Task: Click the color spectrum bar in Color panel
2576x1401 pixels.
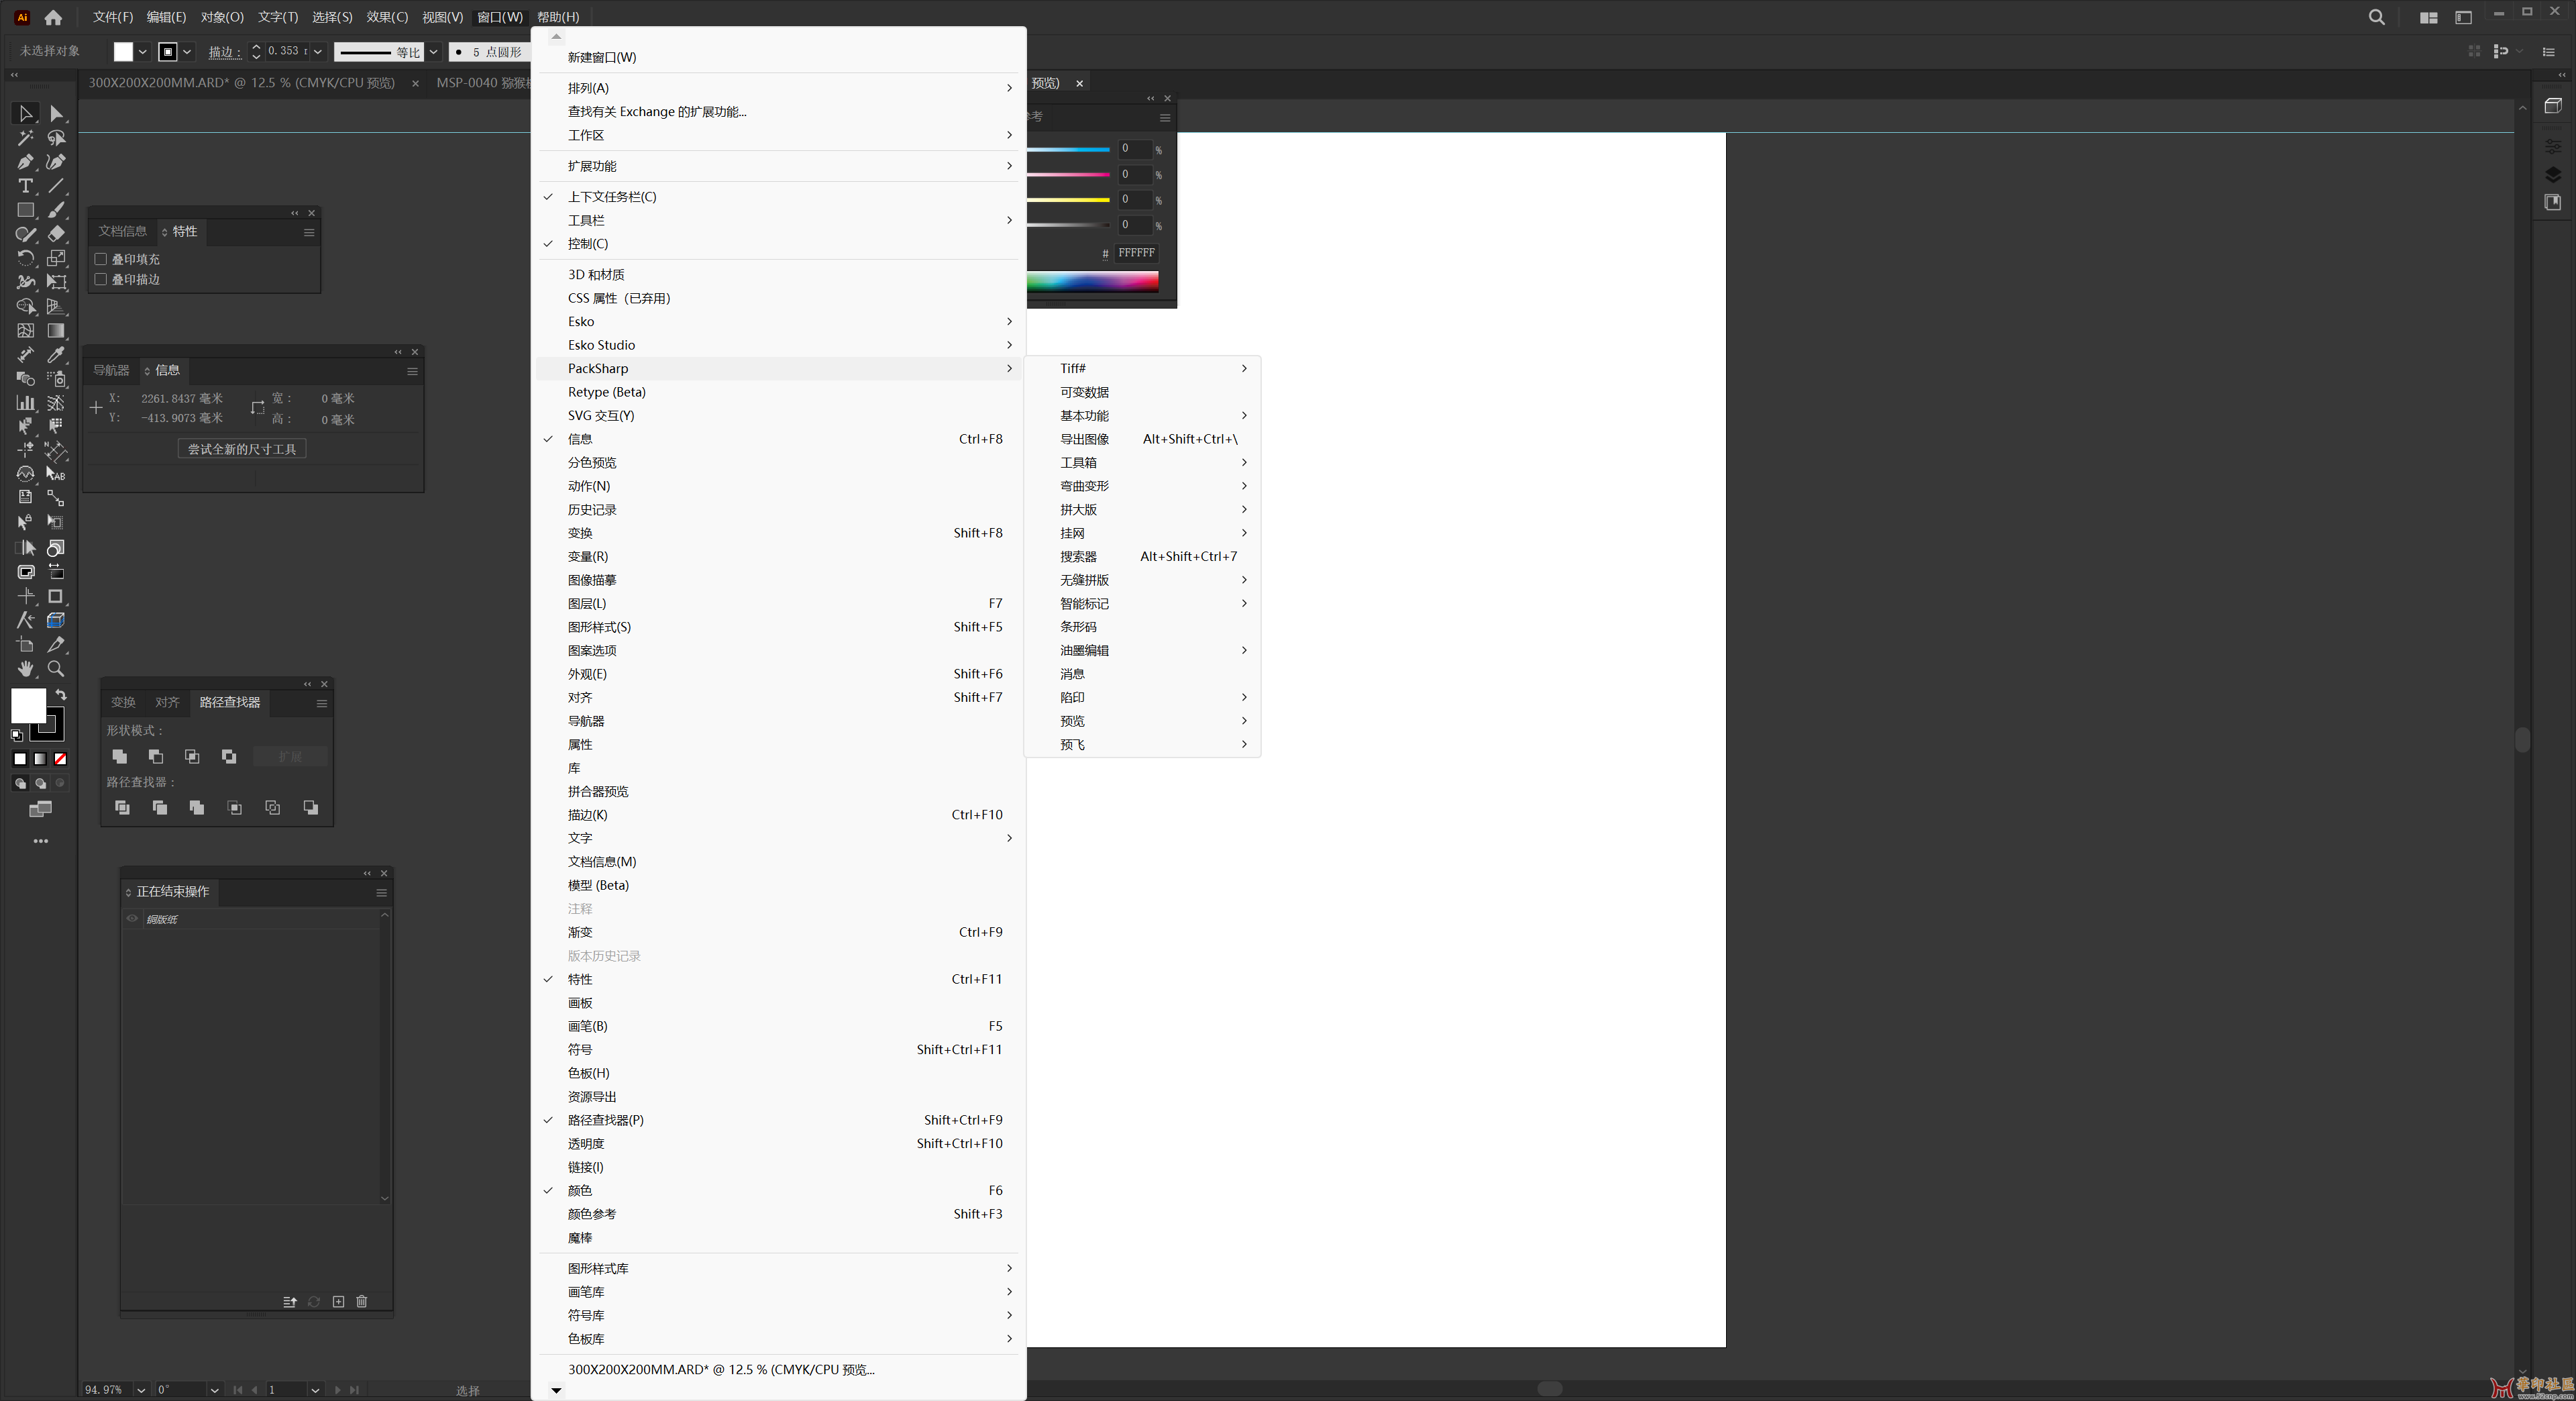Action: coord(1092,282)
